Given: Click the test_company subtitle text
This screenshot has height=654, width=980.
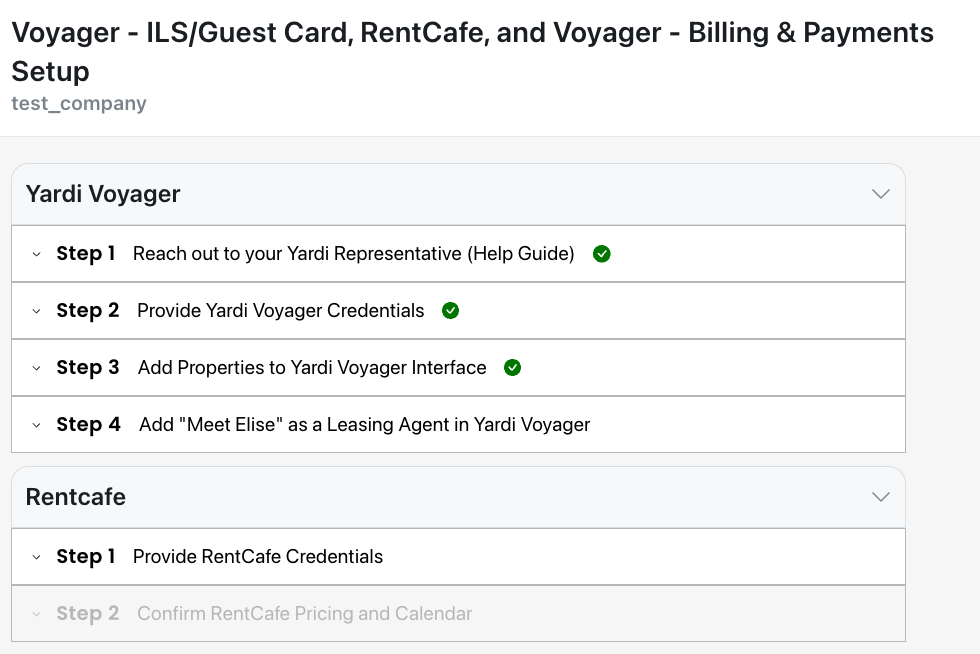Looking at the screenshot, I should 79,103.
